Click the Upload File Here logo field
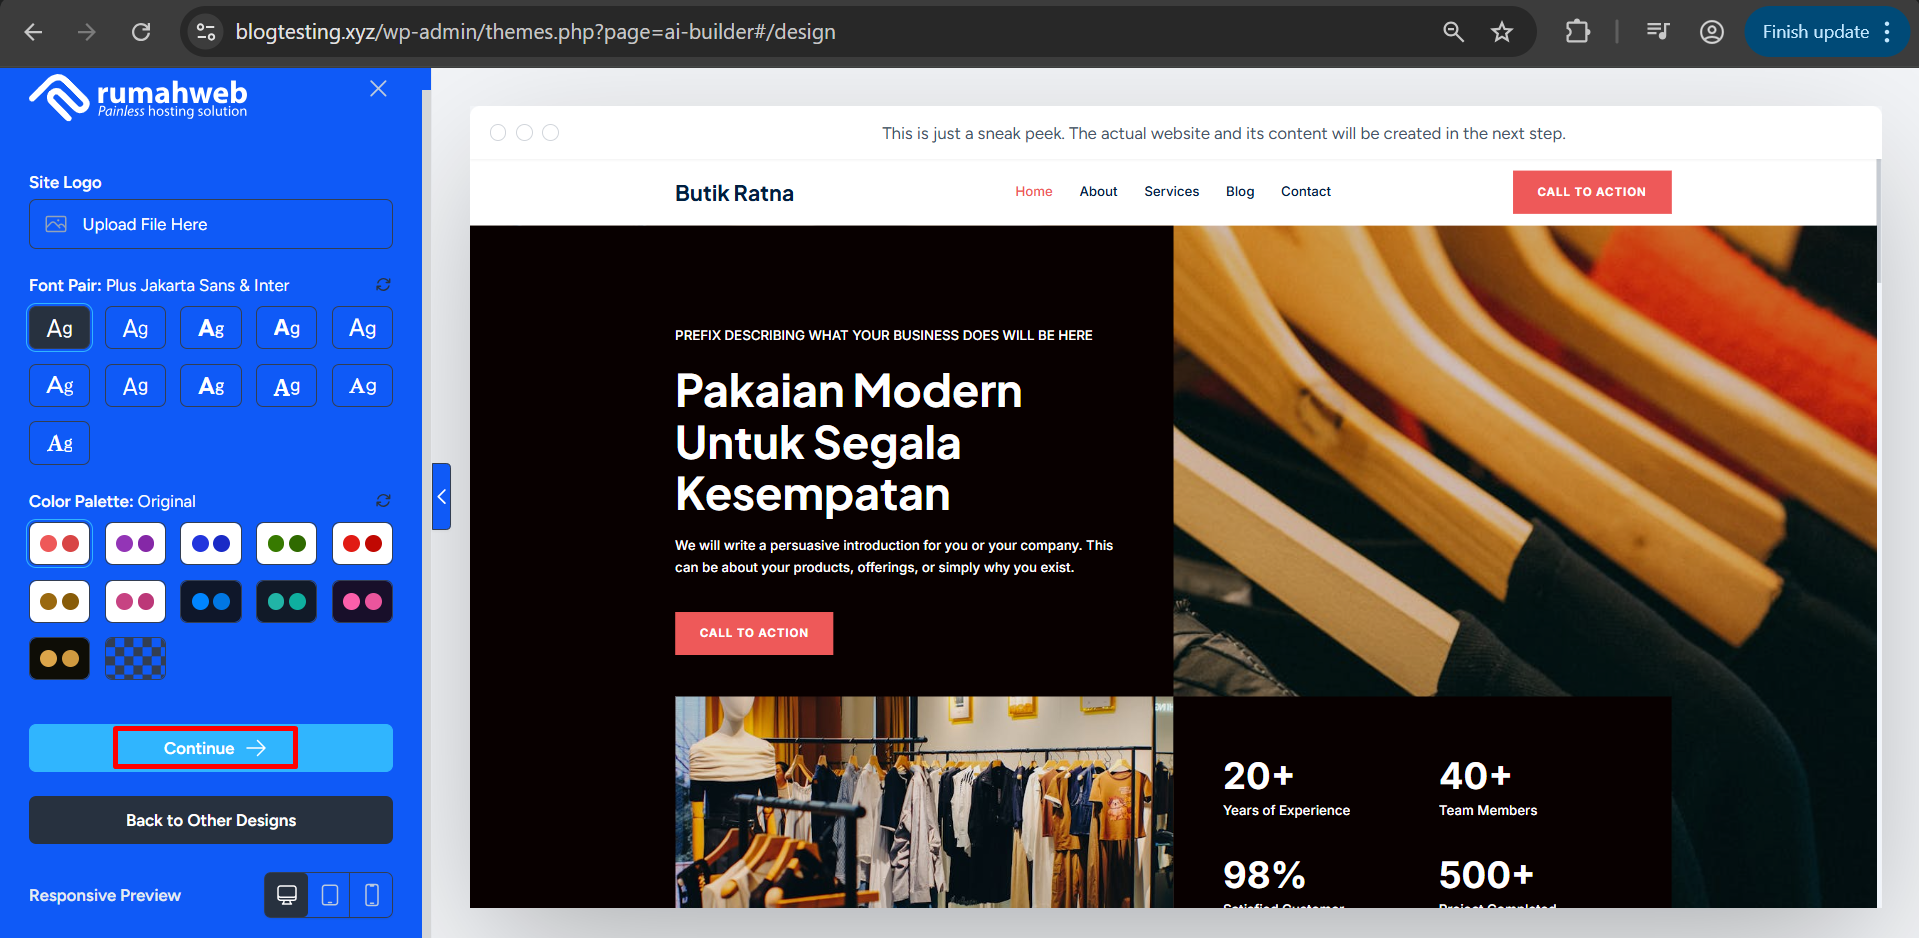This screenshot has height=938, width=1919. 211,224
